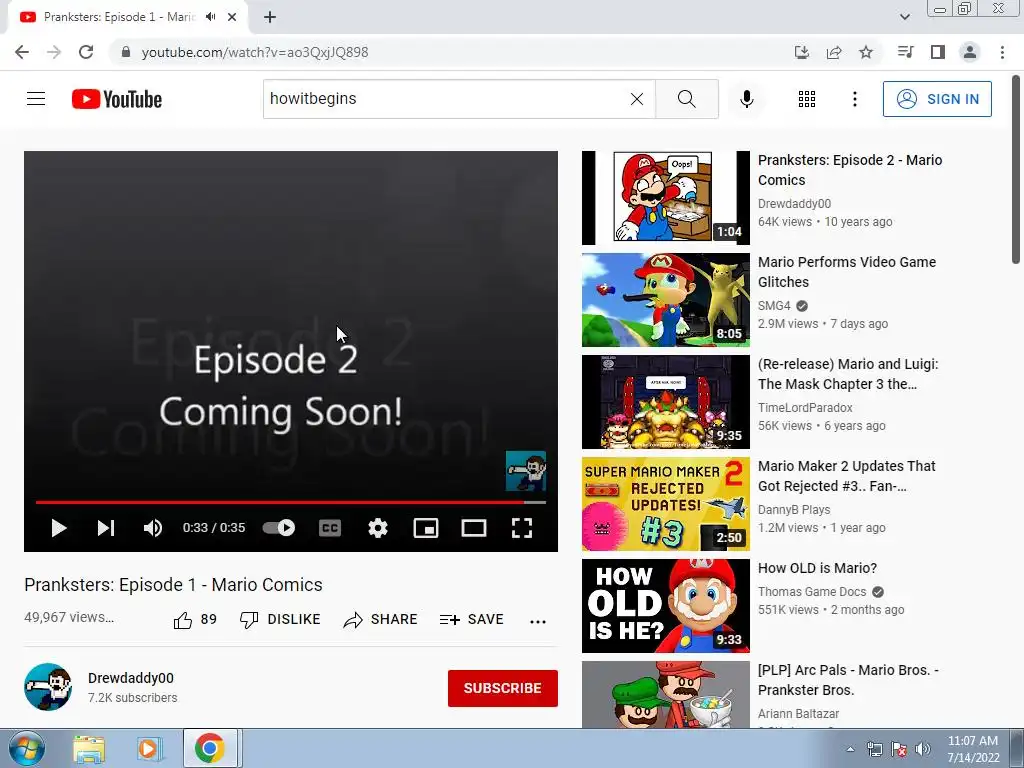
Task: Go forward in browser history
Action: (54, 52)
